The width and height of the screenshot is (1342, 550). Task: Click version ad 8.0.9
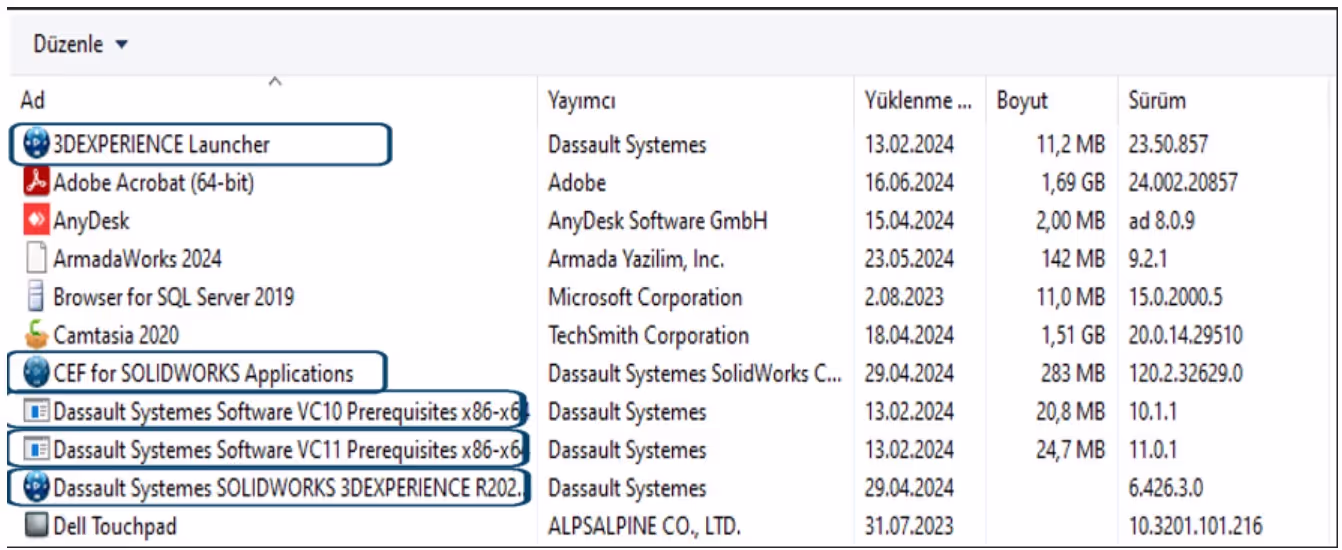(1162, 220)
